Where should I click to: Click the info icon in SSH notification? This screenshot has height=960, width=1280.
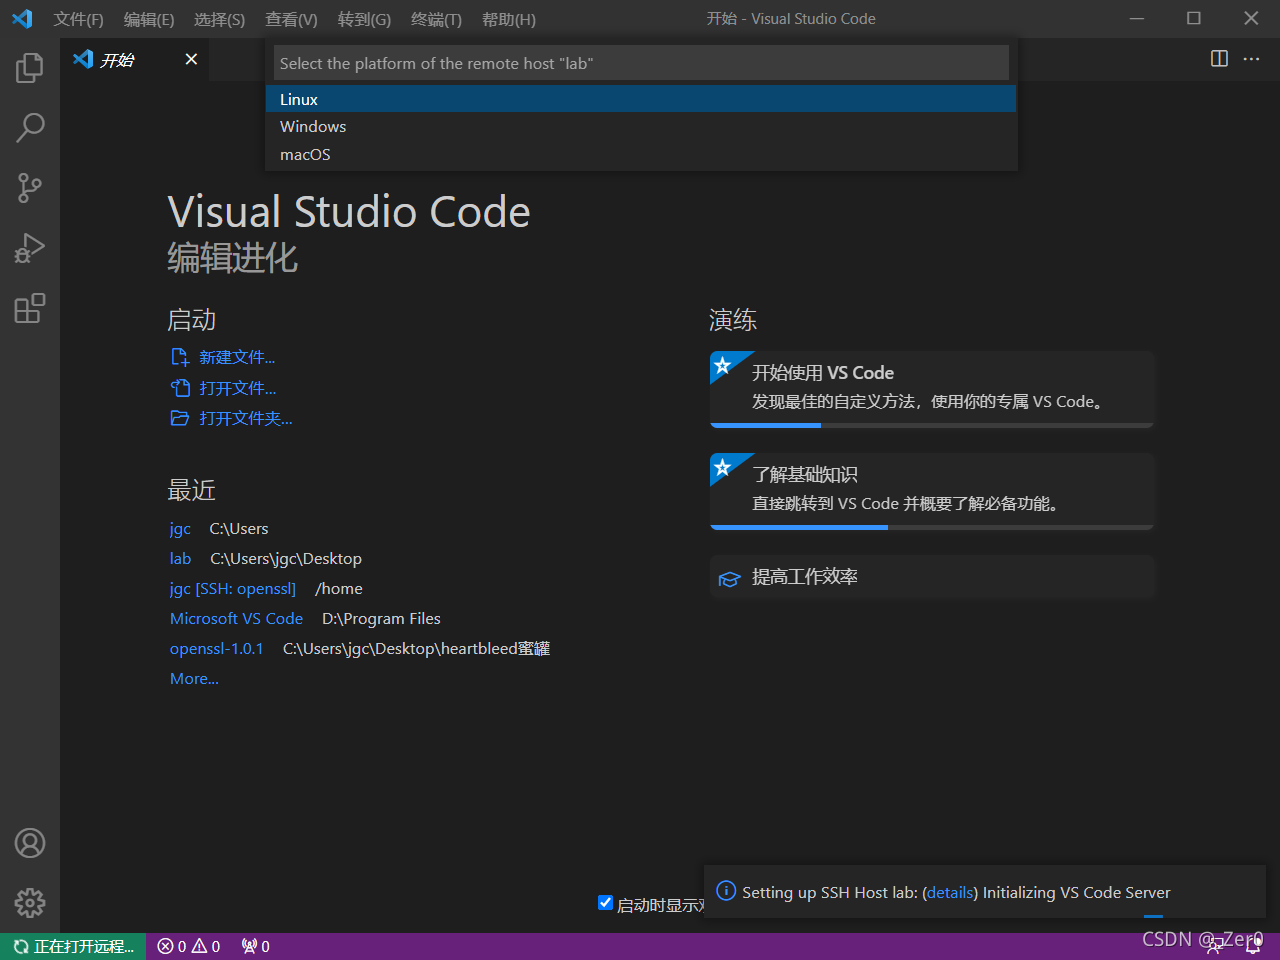tap(726, 891)
